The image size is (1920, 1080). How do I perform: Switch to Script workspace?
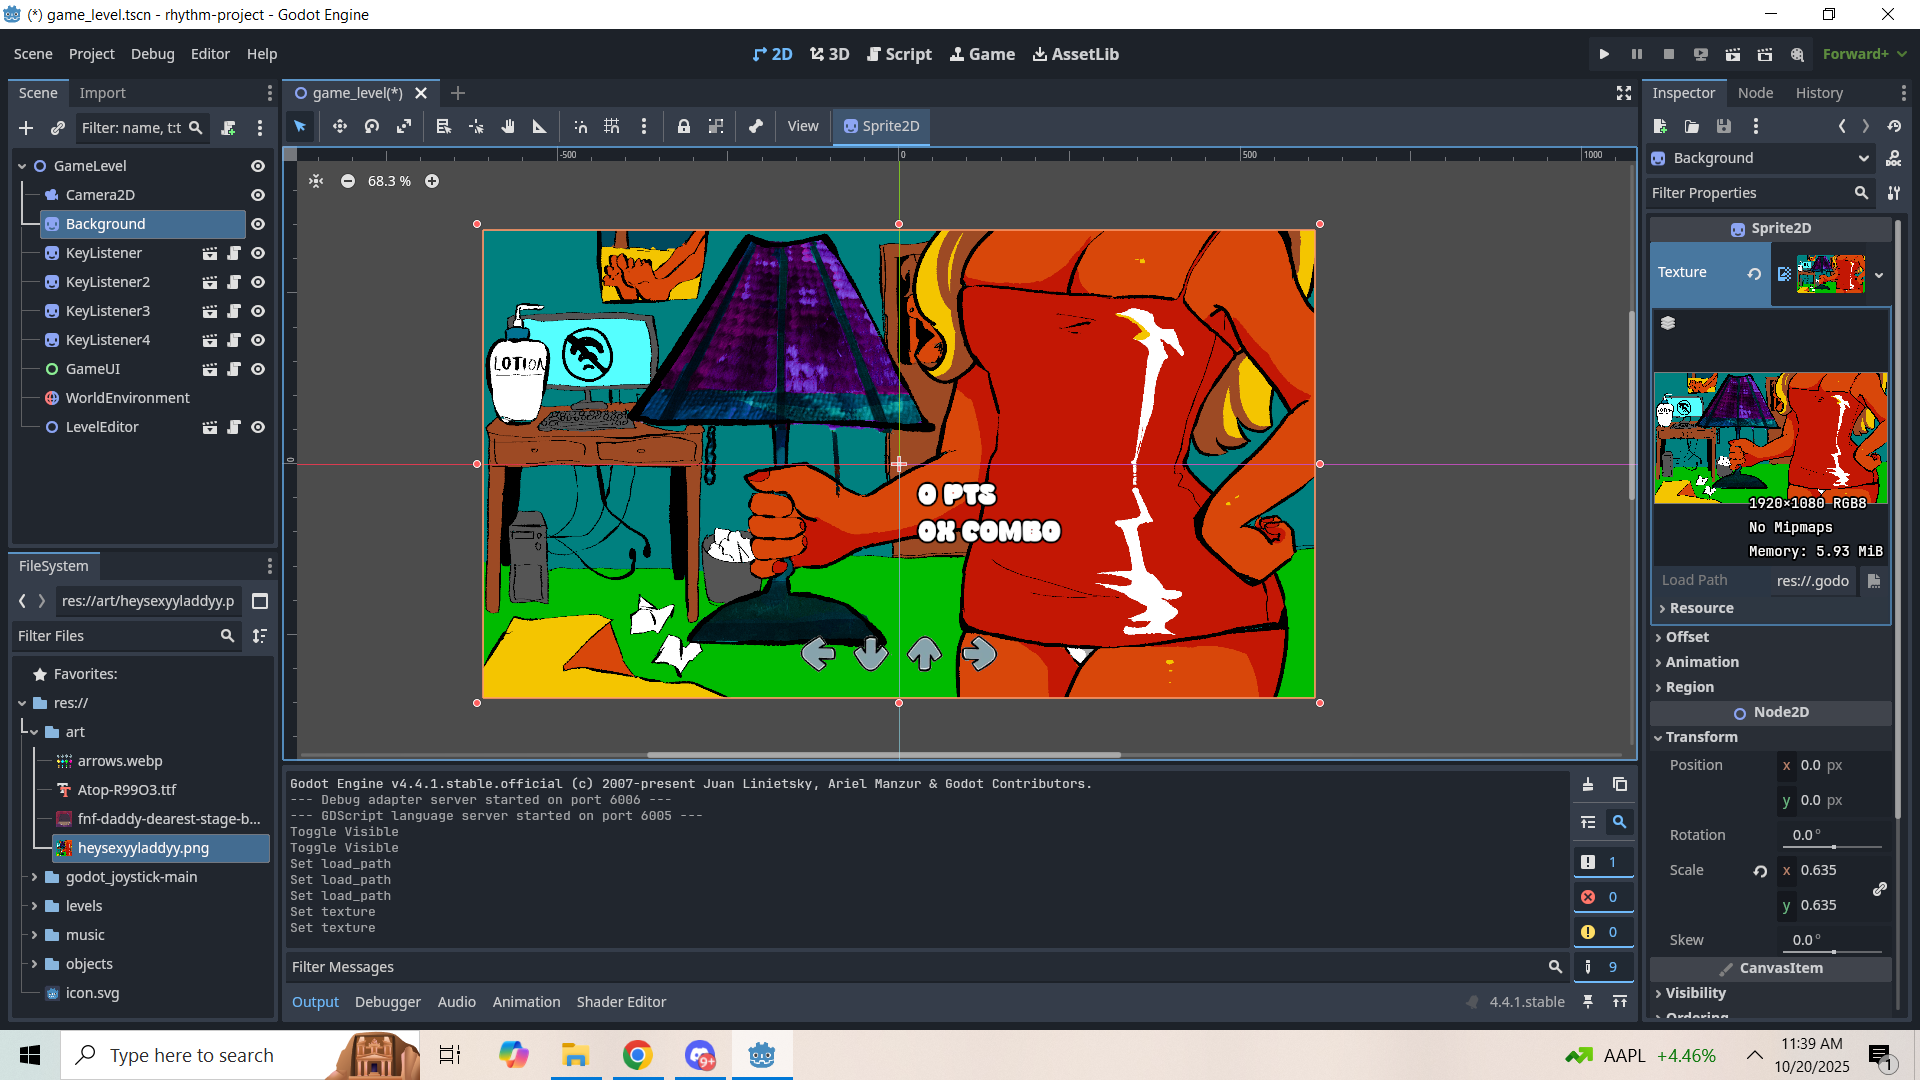[x=899, y=54]
